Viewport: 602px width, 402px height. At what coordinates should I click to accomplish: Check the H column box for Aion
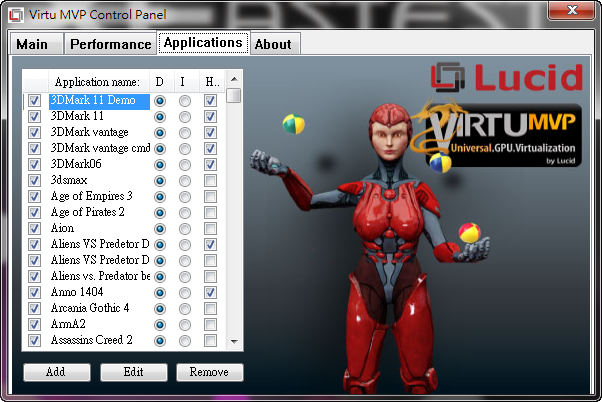210,228
